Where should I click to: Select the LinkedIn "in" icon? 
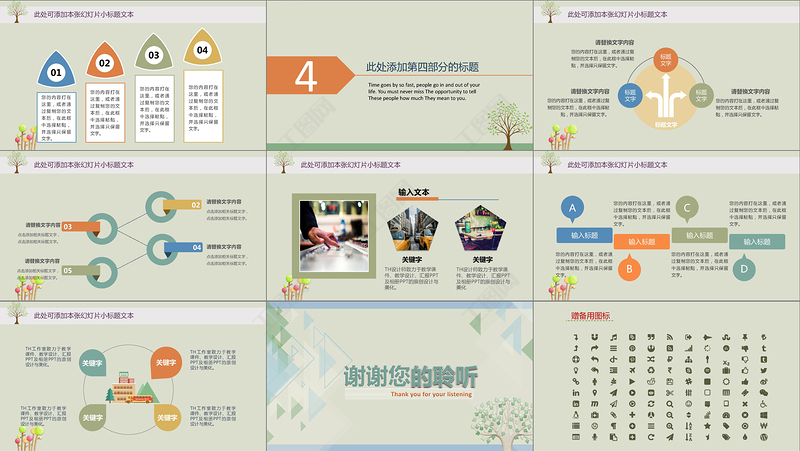[x=576, y=392]
